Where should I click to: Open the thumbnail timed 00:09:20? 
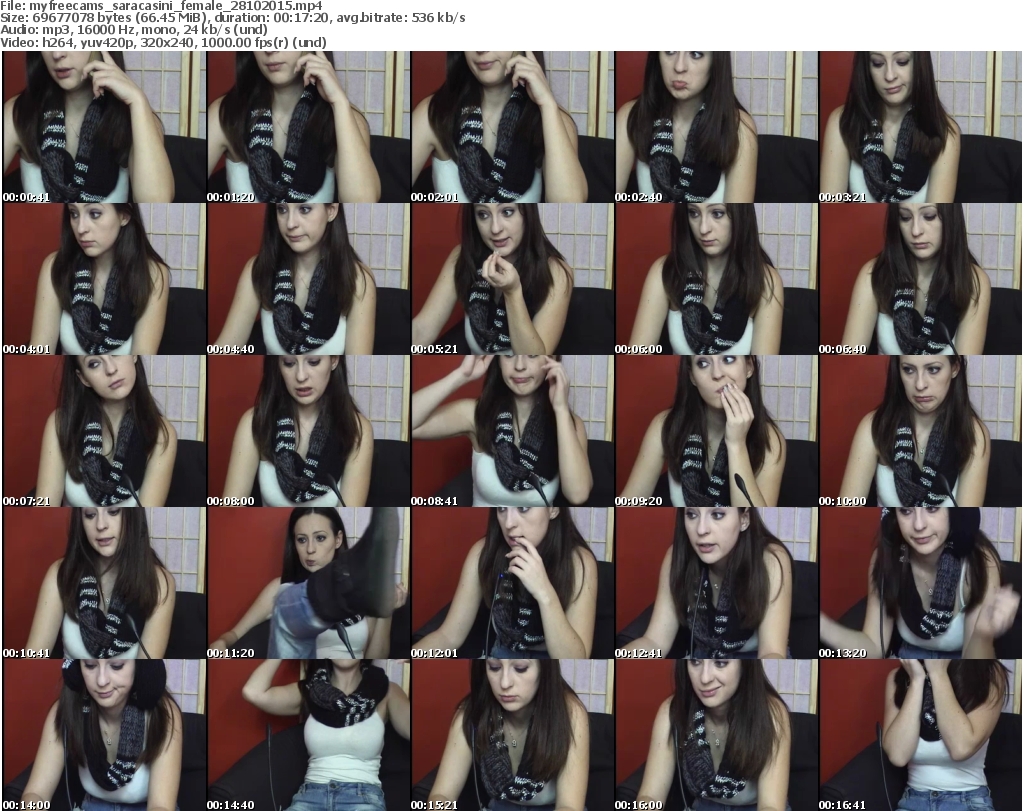point(716,432)
